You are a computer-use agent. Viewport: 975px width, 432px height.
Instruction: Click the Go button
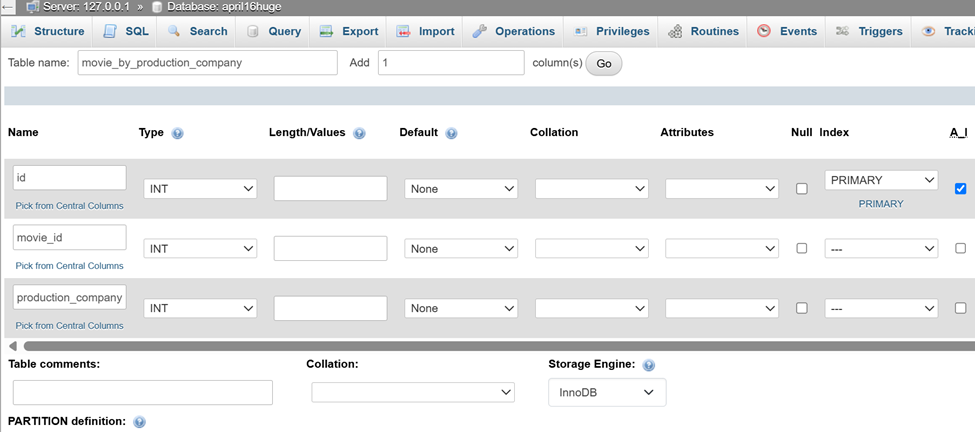click(604, 63)
